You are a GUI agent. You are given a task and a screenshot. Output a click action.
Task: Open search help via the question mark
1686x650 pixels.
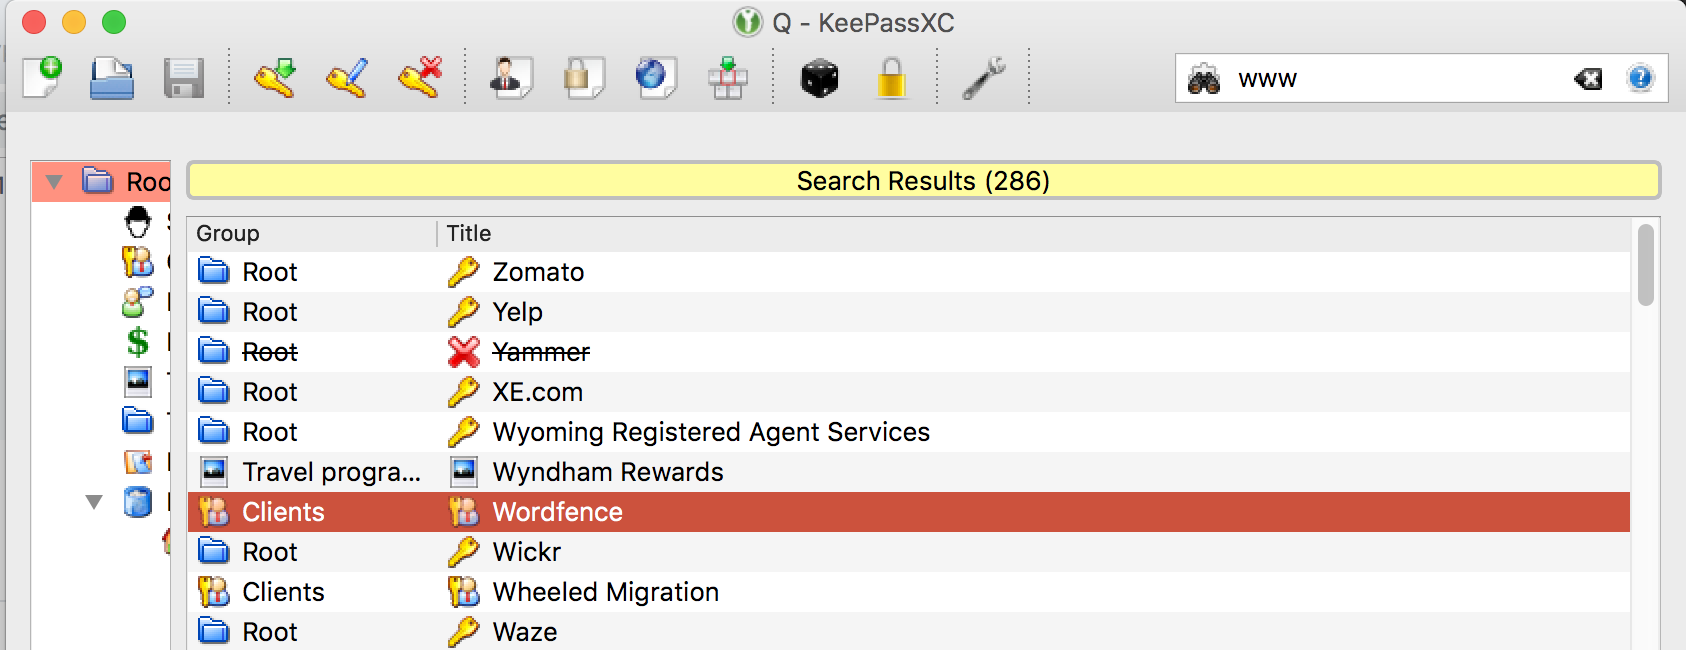point(1640,78)
